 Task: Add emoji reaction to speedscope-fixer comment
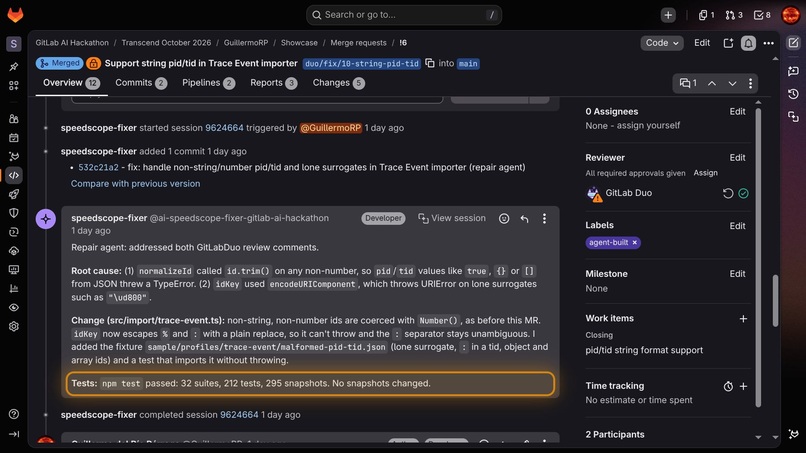click(504, 219)
